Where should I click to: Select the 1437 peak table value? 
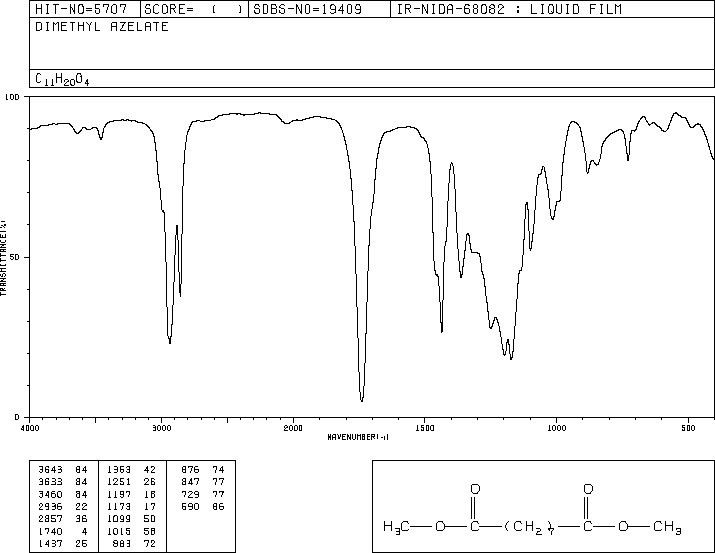click(x=50, y=543)
